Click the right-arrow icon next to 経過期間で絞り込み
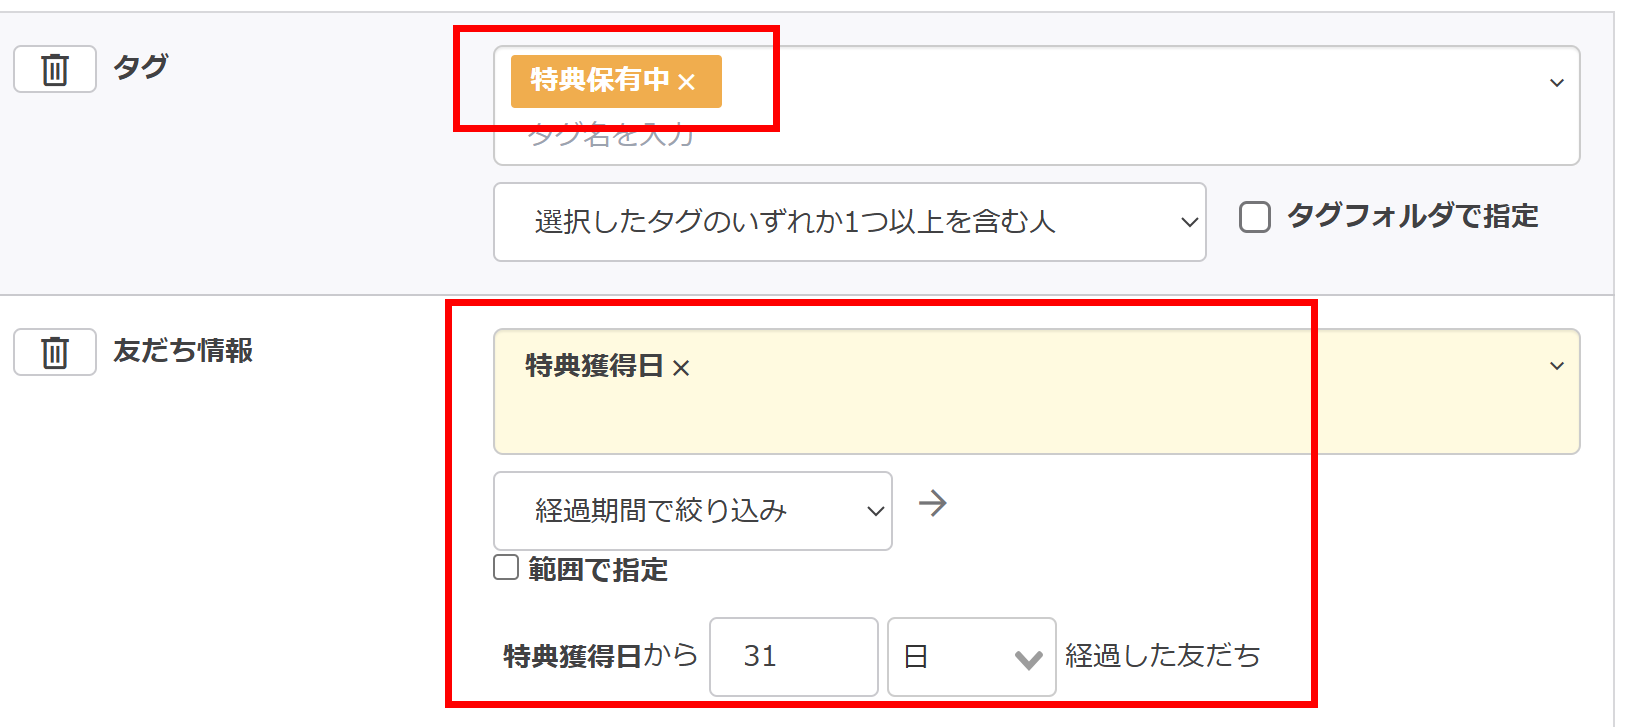The width and height of the screenshot is (1627, 727). coord(933,505)
